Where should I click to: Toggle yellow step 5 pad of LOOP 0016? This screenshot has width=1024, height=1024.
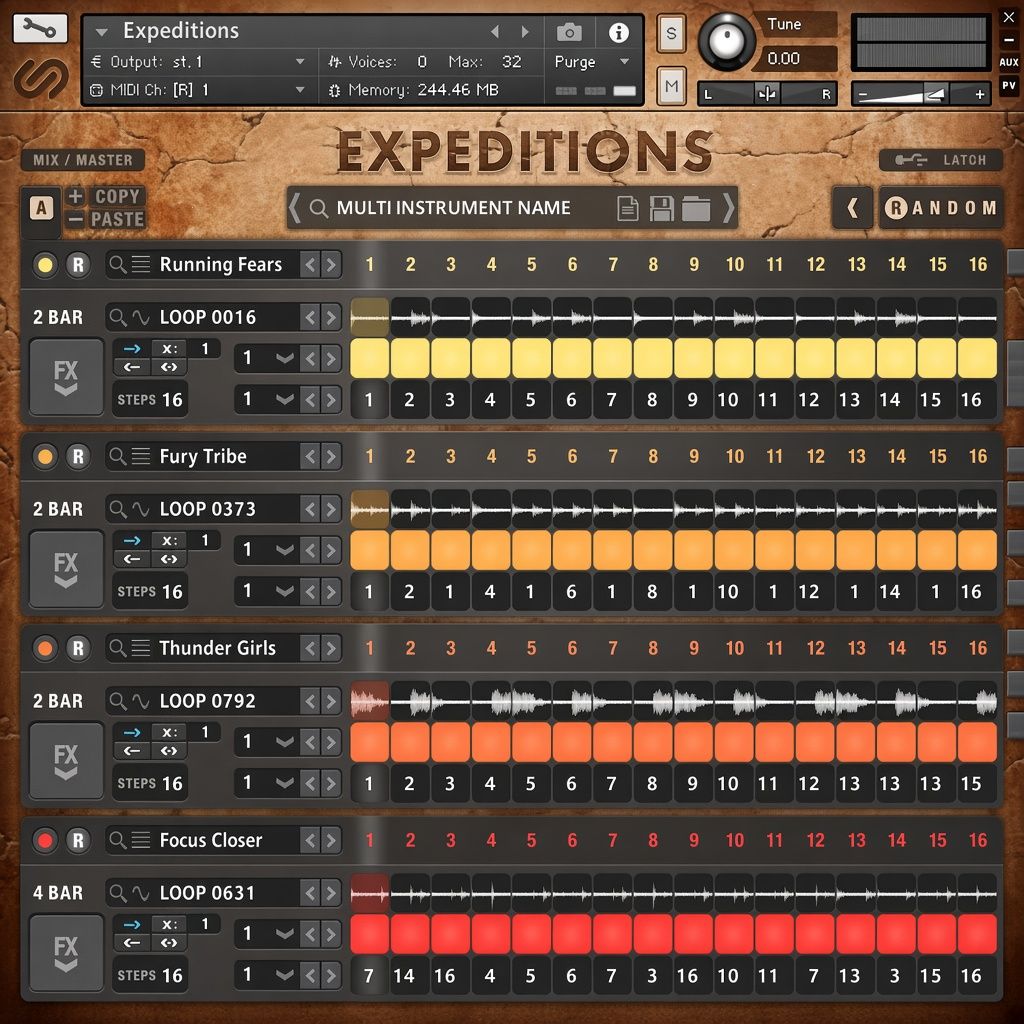pos(532,358)
